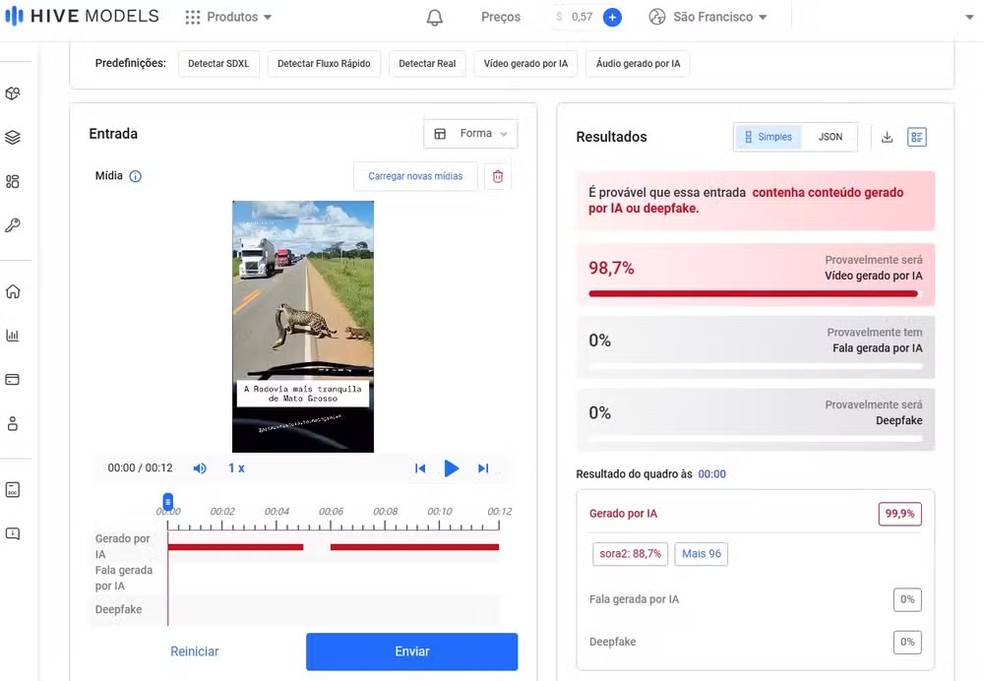Click the first red Gerado por IA segment

(235, 547)
